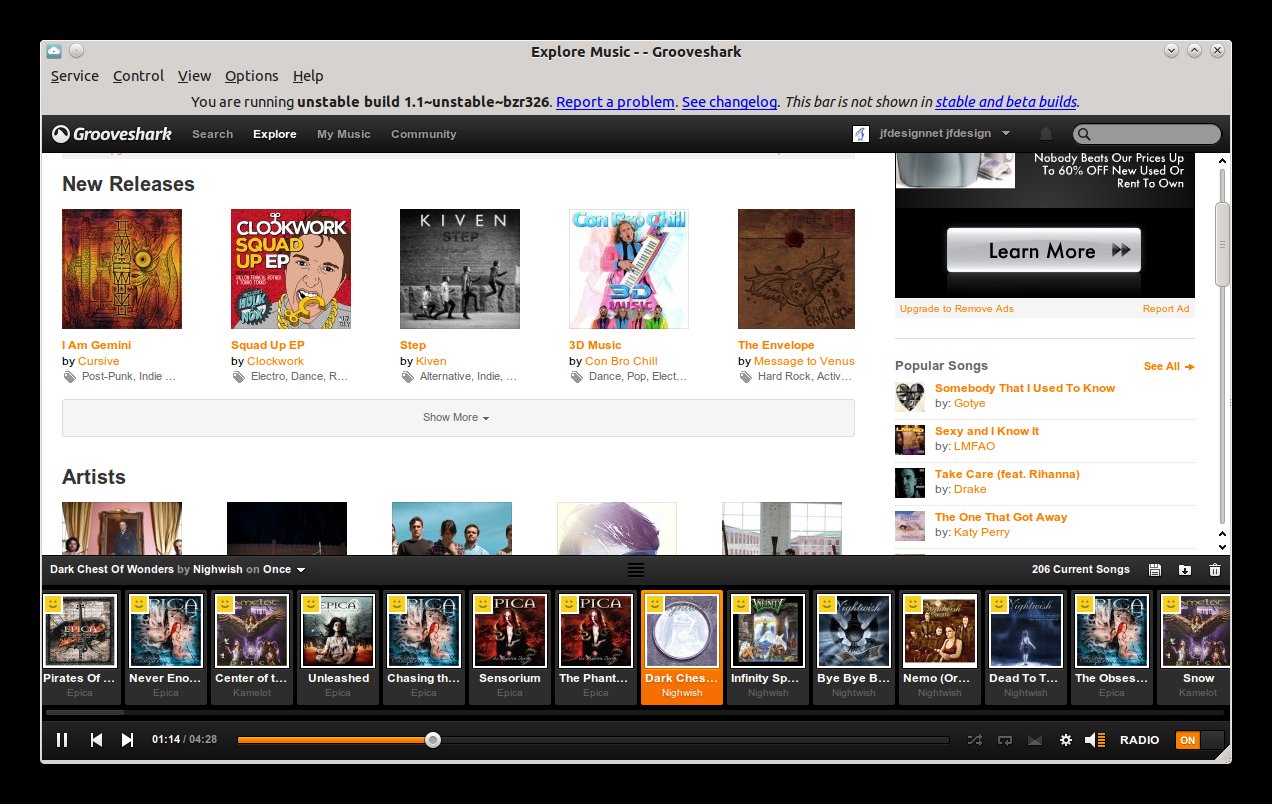Click the Report a problem link
Viewport: 1272px width, 804px height.
(x=615, y=102)
